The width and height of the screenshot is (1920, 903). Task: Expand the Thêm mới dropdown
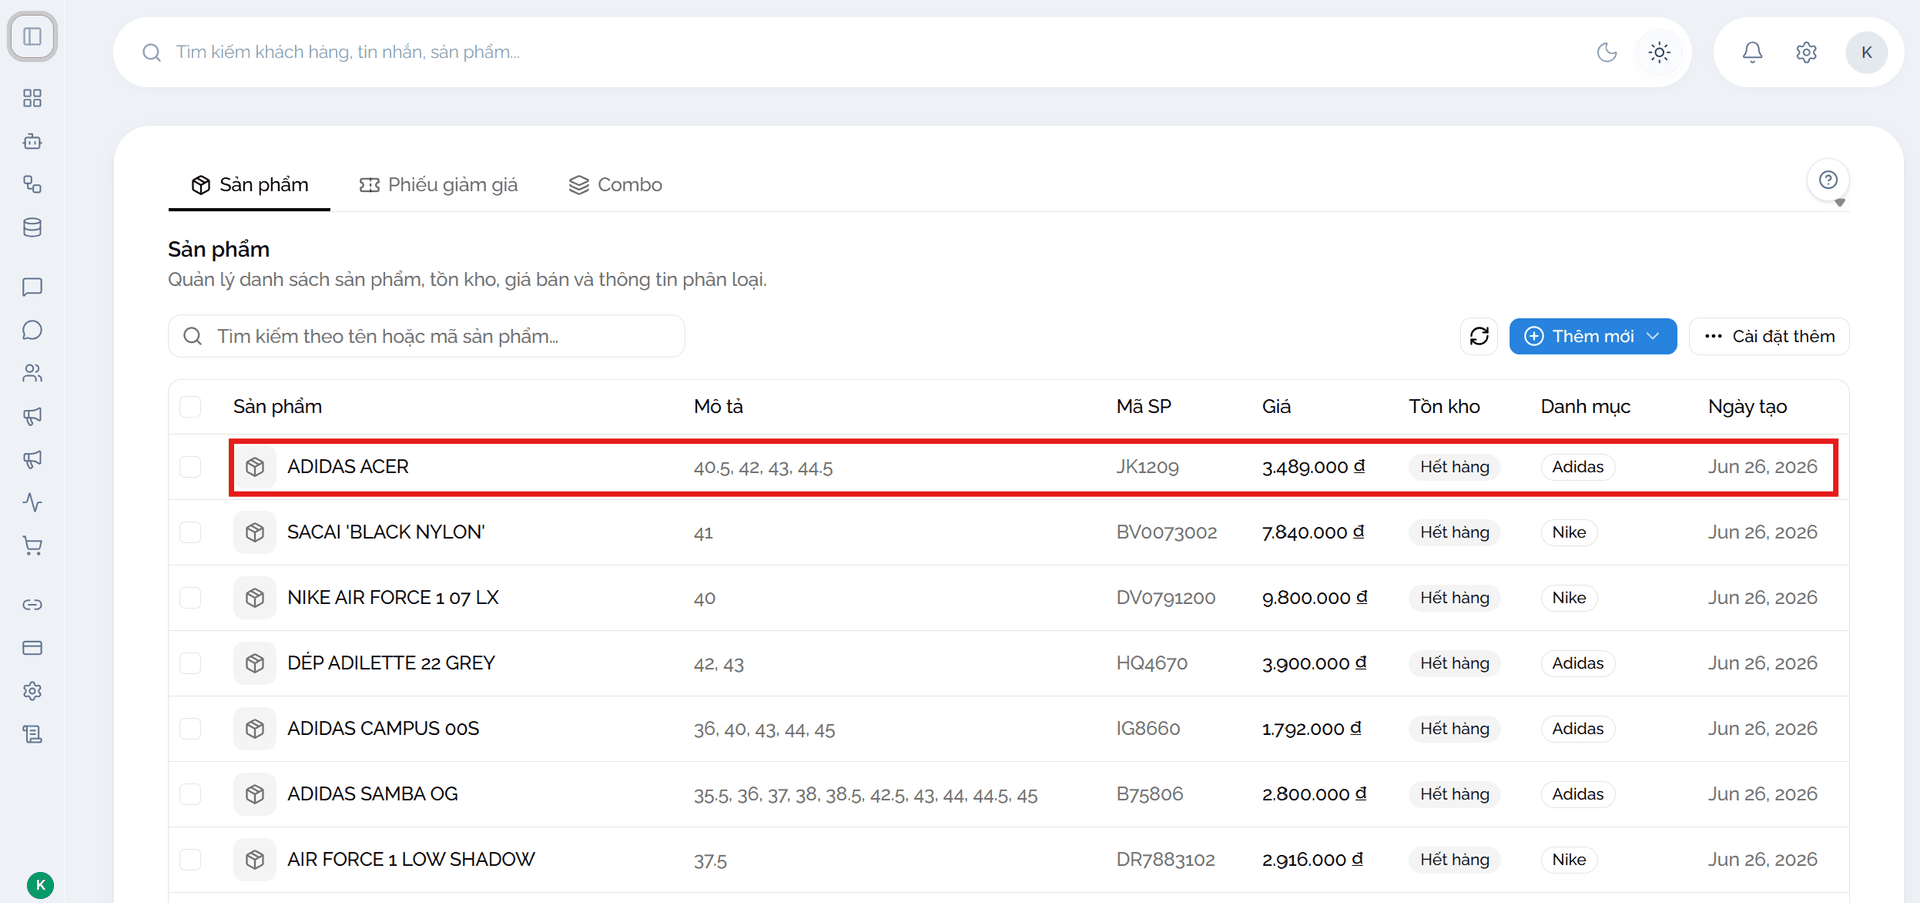pos(1592,336)
